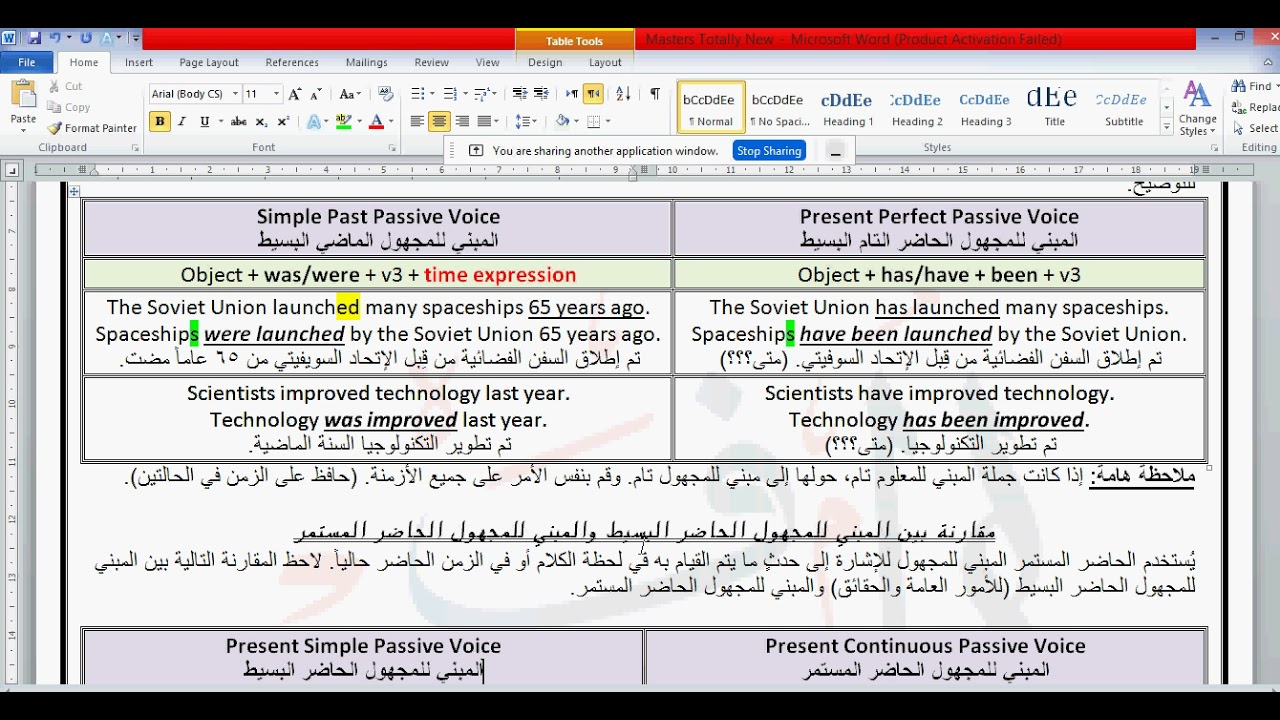Image resolution: width=1280 pixels, height=720 pixels.
Task: Open the Font dialog launcher
Action: tap(394, 148)
